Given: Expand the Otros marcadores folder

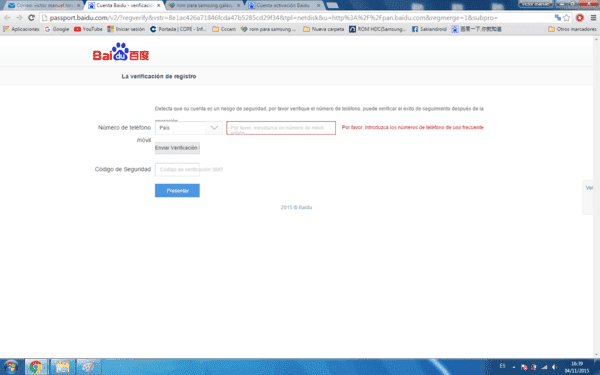Looking at the screenshot, I should (x=572, y=29).
